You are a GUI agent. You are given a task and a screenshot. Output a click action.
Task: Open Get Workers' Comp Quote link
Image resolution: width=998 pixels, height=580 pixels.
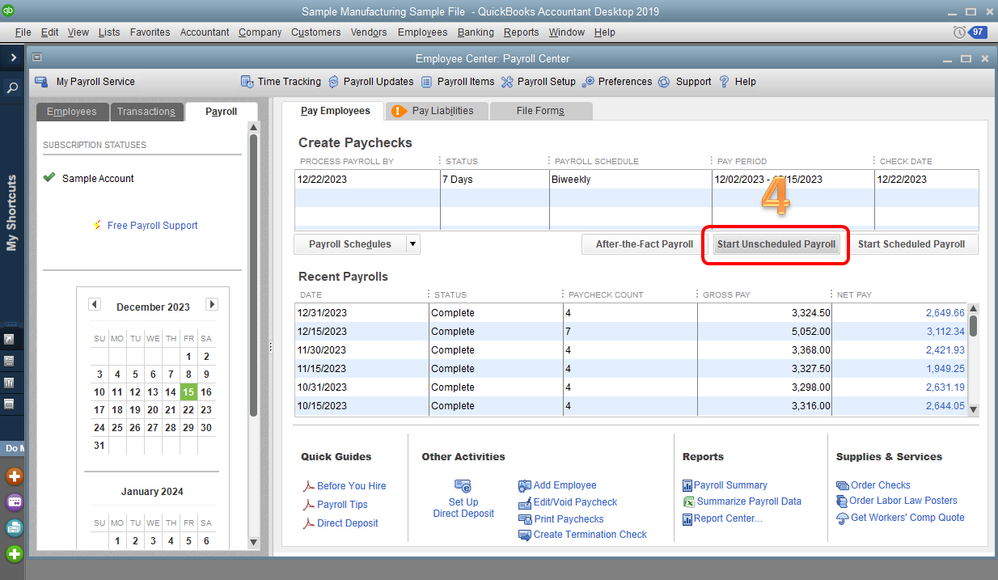click(x=908, y=518)
